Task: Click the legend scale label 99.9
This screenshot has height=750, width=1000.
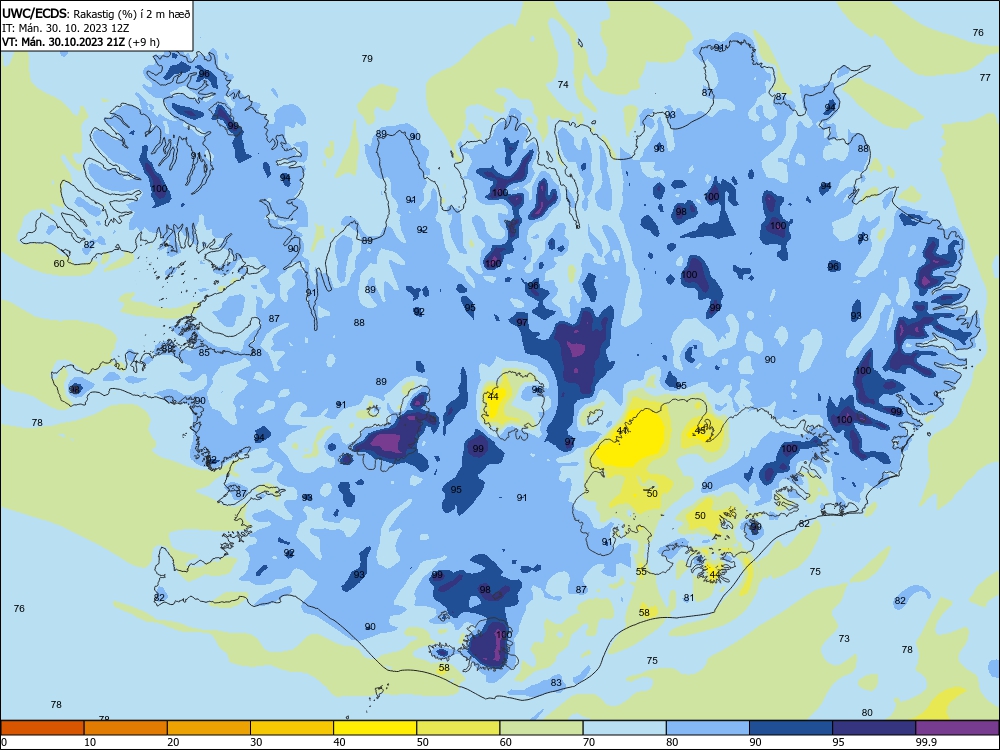Action: point(925,742)
